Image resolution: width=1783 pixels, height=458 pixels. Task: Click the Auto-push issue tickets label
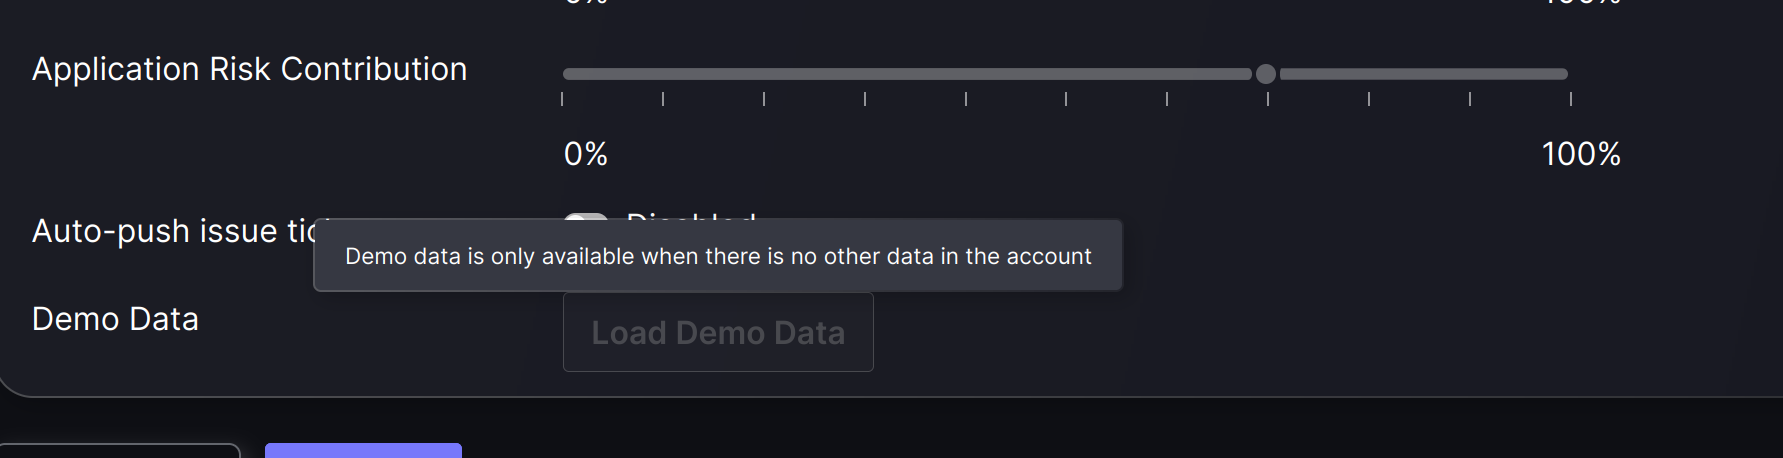(175, 231)
